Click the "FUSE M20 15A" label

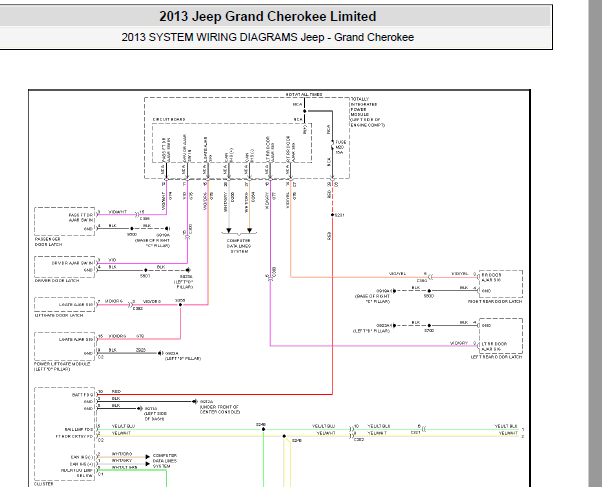click(x=341, y=147)
